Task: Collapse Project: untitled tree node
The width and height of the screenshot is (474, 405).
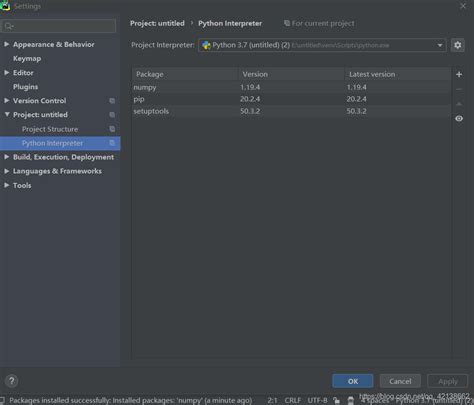Action: [7, 115]
